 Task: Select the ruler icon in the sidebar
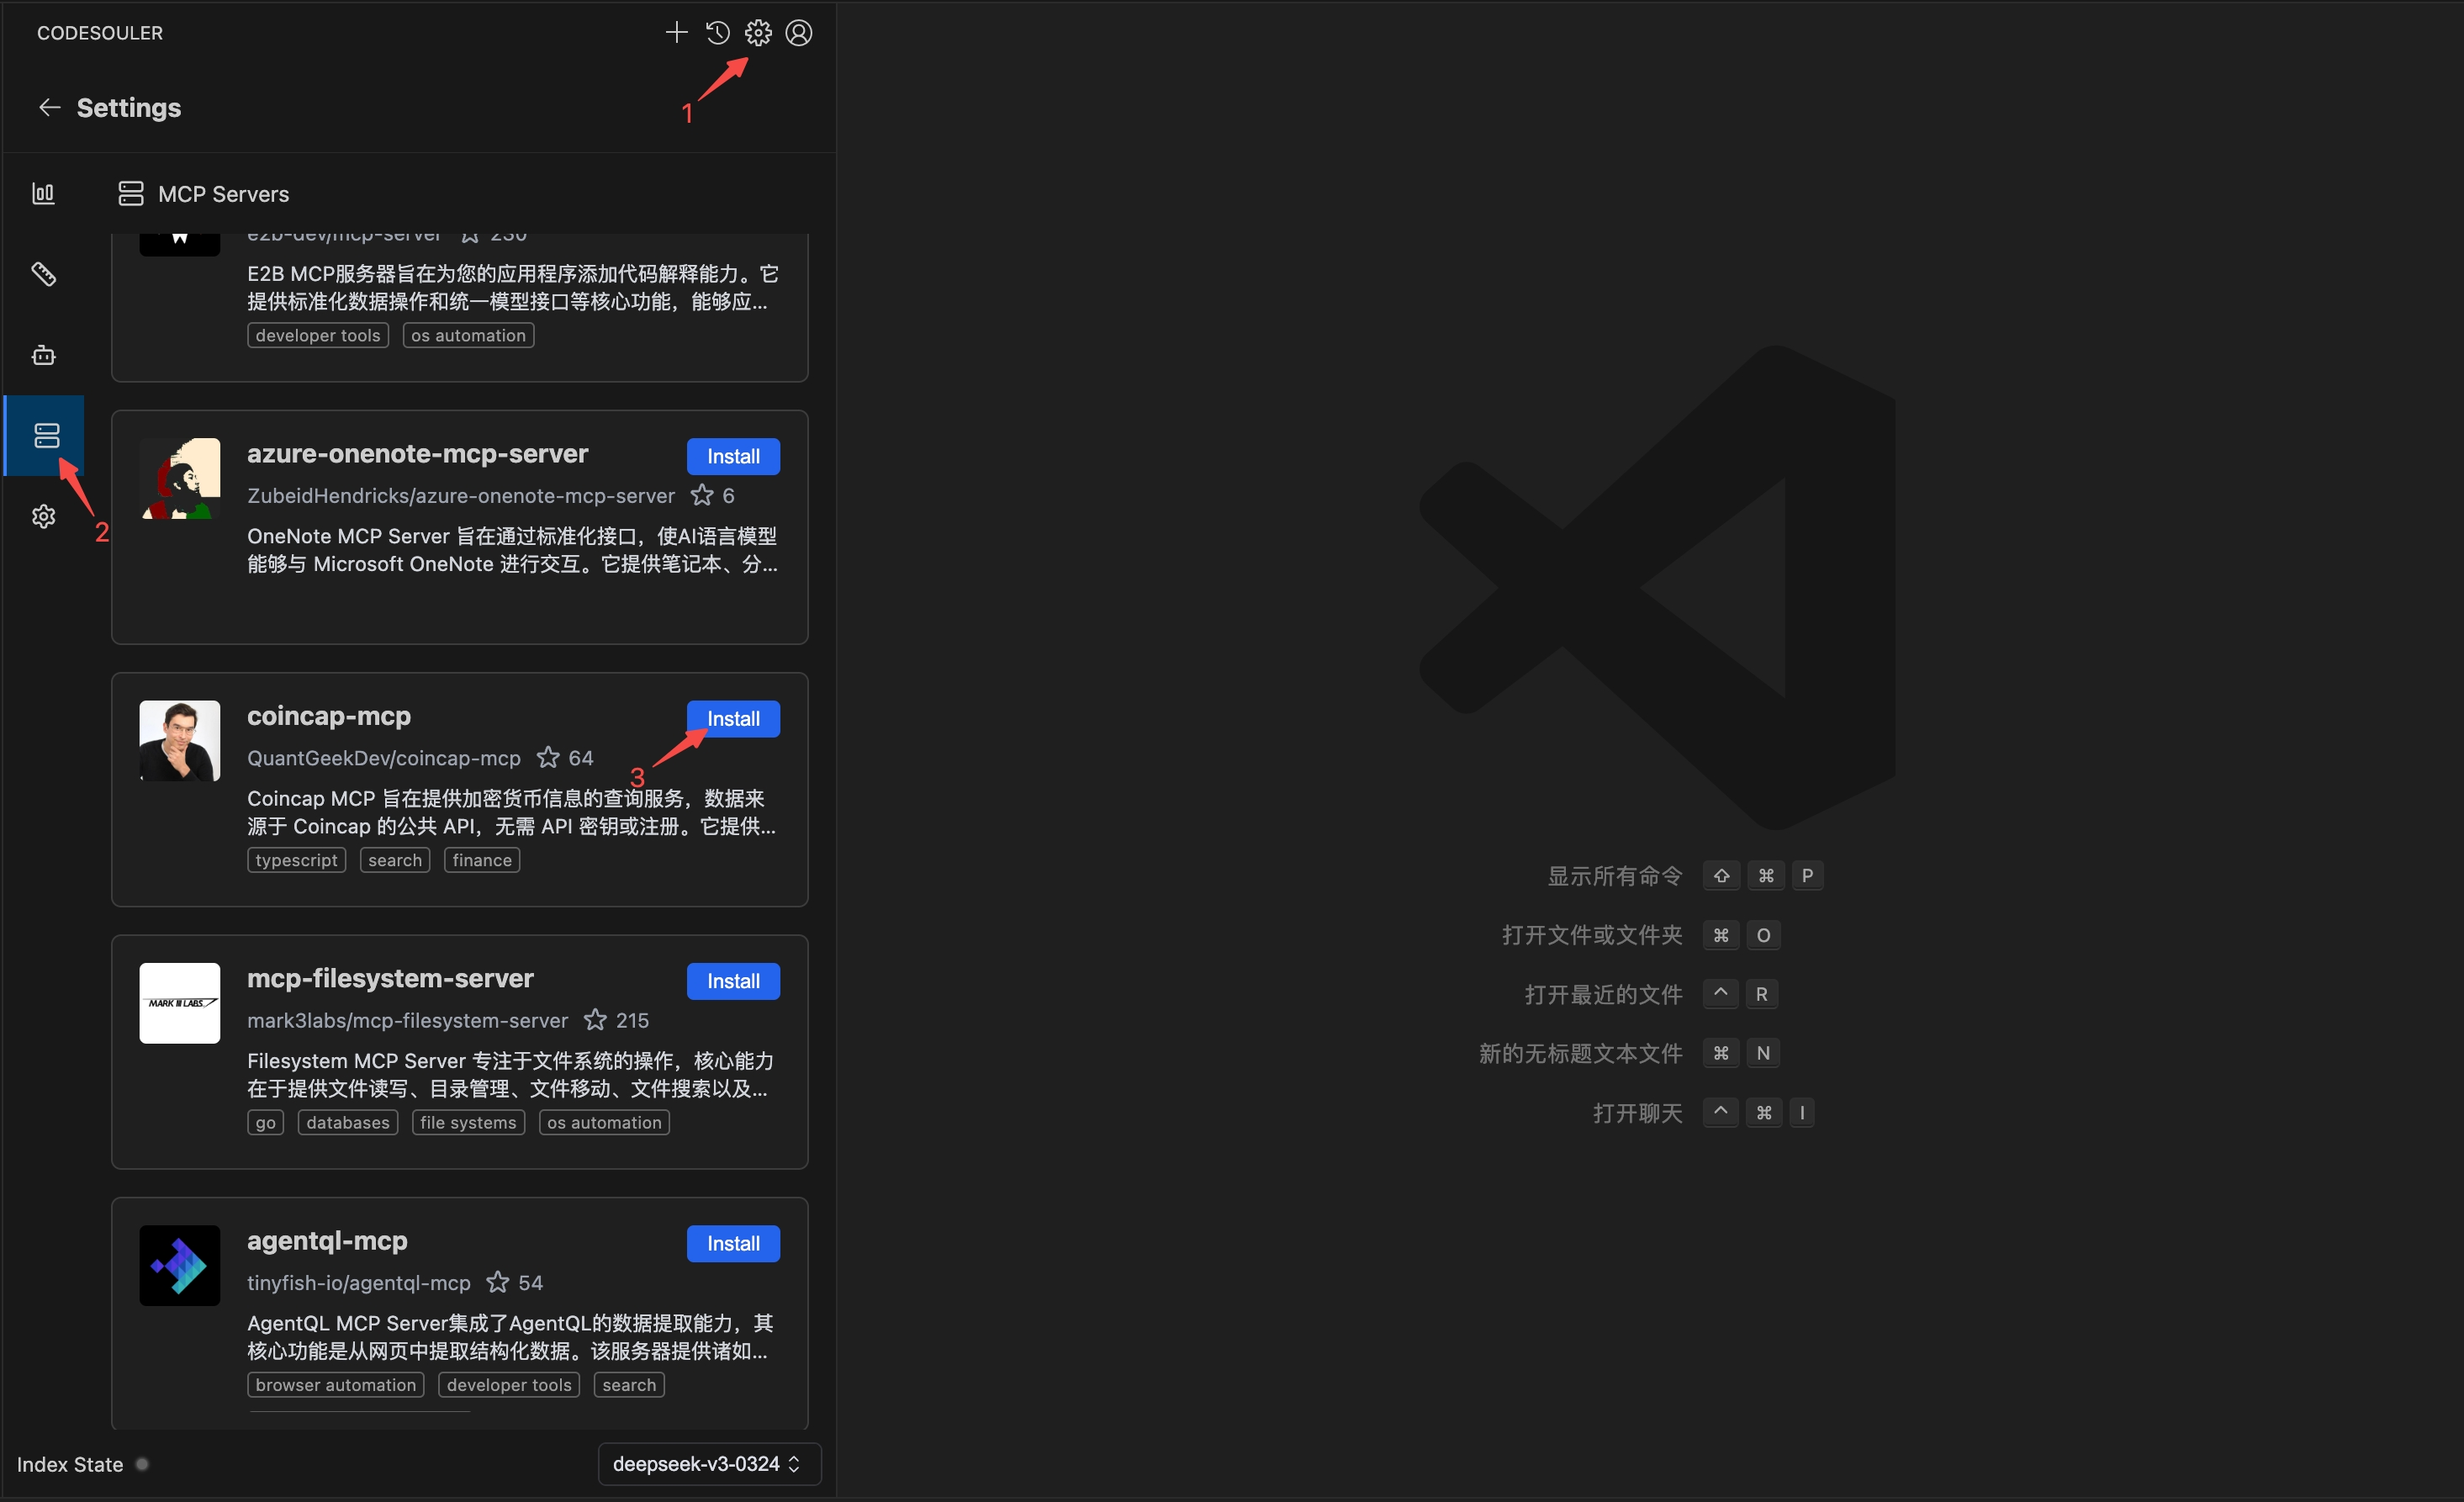43,274
